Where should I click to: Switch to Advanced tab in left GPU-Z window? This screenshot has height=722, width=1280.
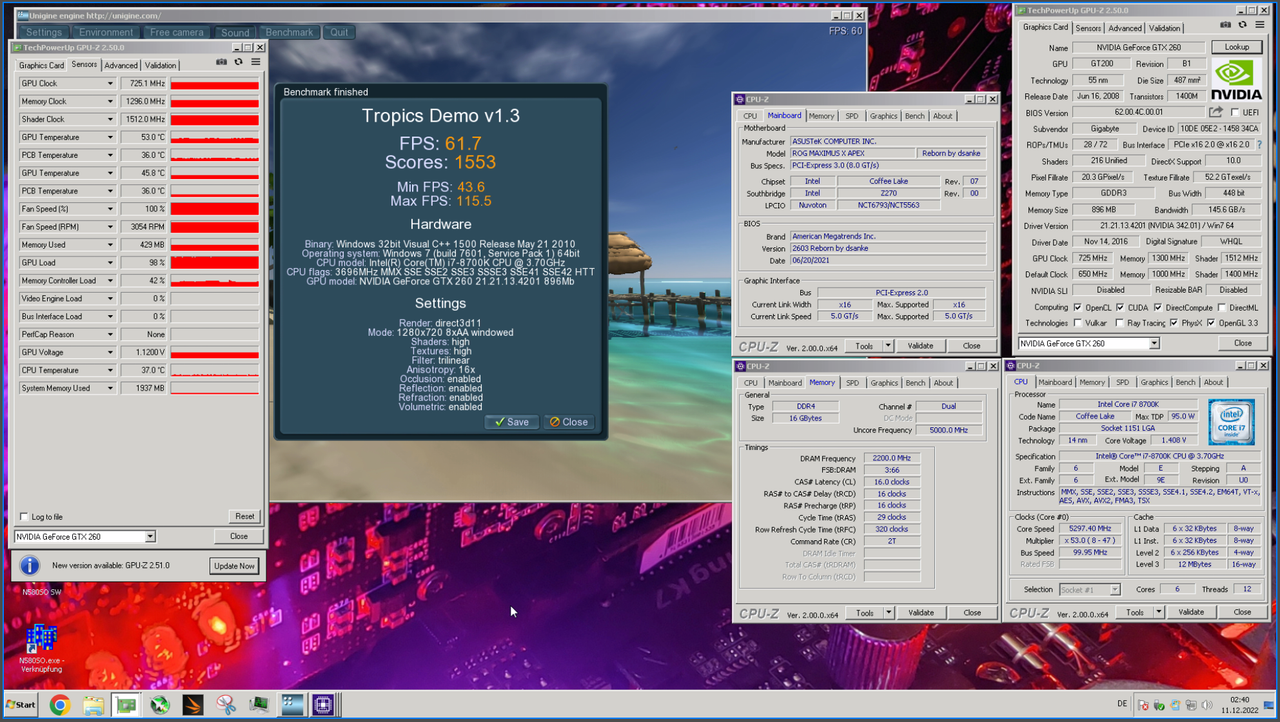pos(121,65)
